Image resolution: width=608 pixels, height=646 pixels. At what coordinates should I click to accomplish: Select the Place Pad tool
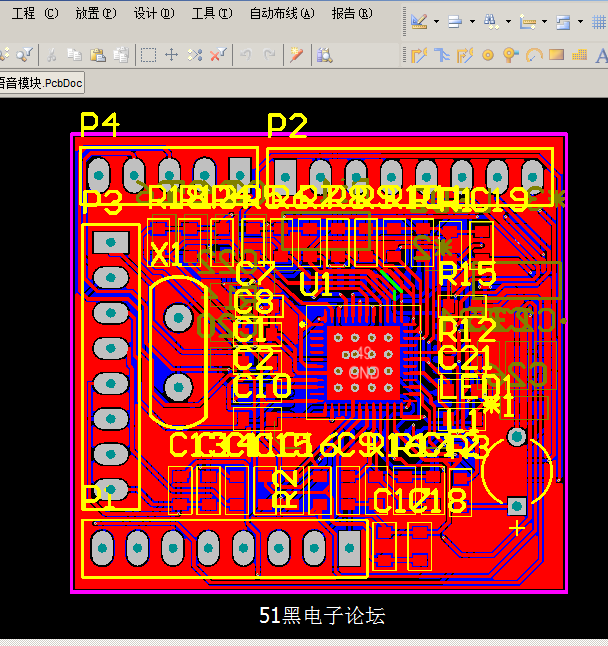click(488, 54)
